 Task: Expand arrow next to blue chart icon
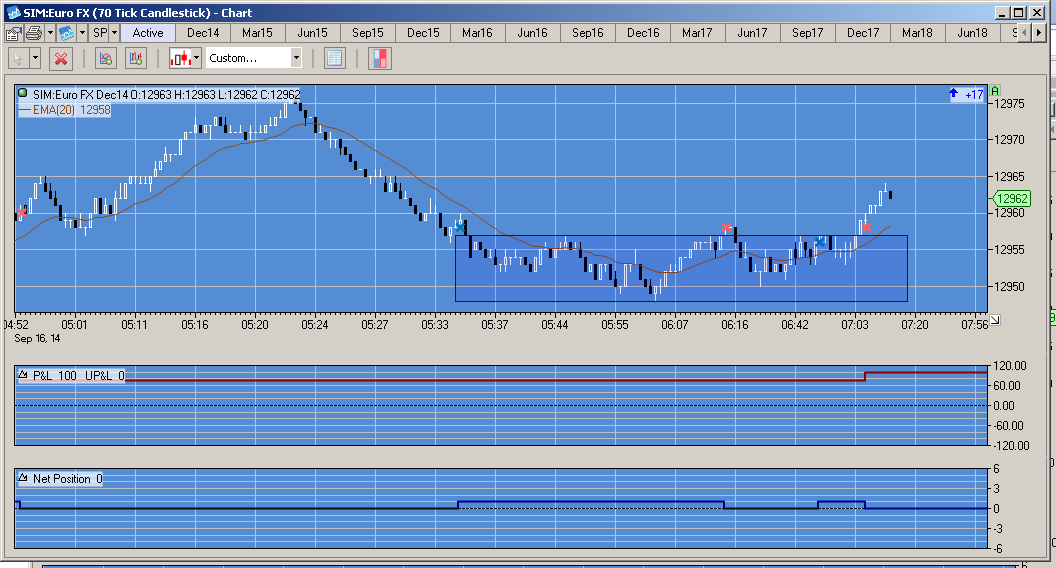click(82, 33)
